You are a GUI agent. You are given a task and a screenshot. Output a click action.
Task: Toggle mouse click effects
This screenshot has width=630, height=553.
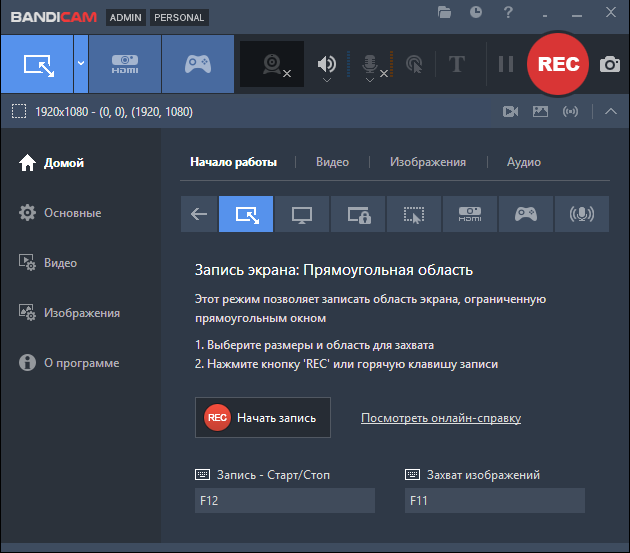point(414,64)
